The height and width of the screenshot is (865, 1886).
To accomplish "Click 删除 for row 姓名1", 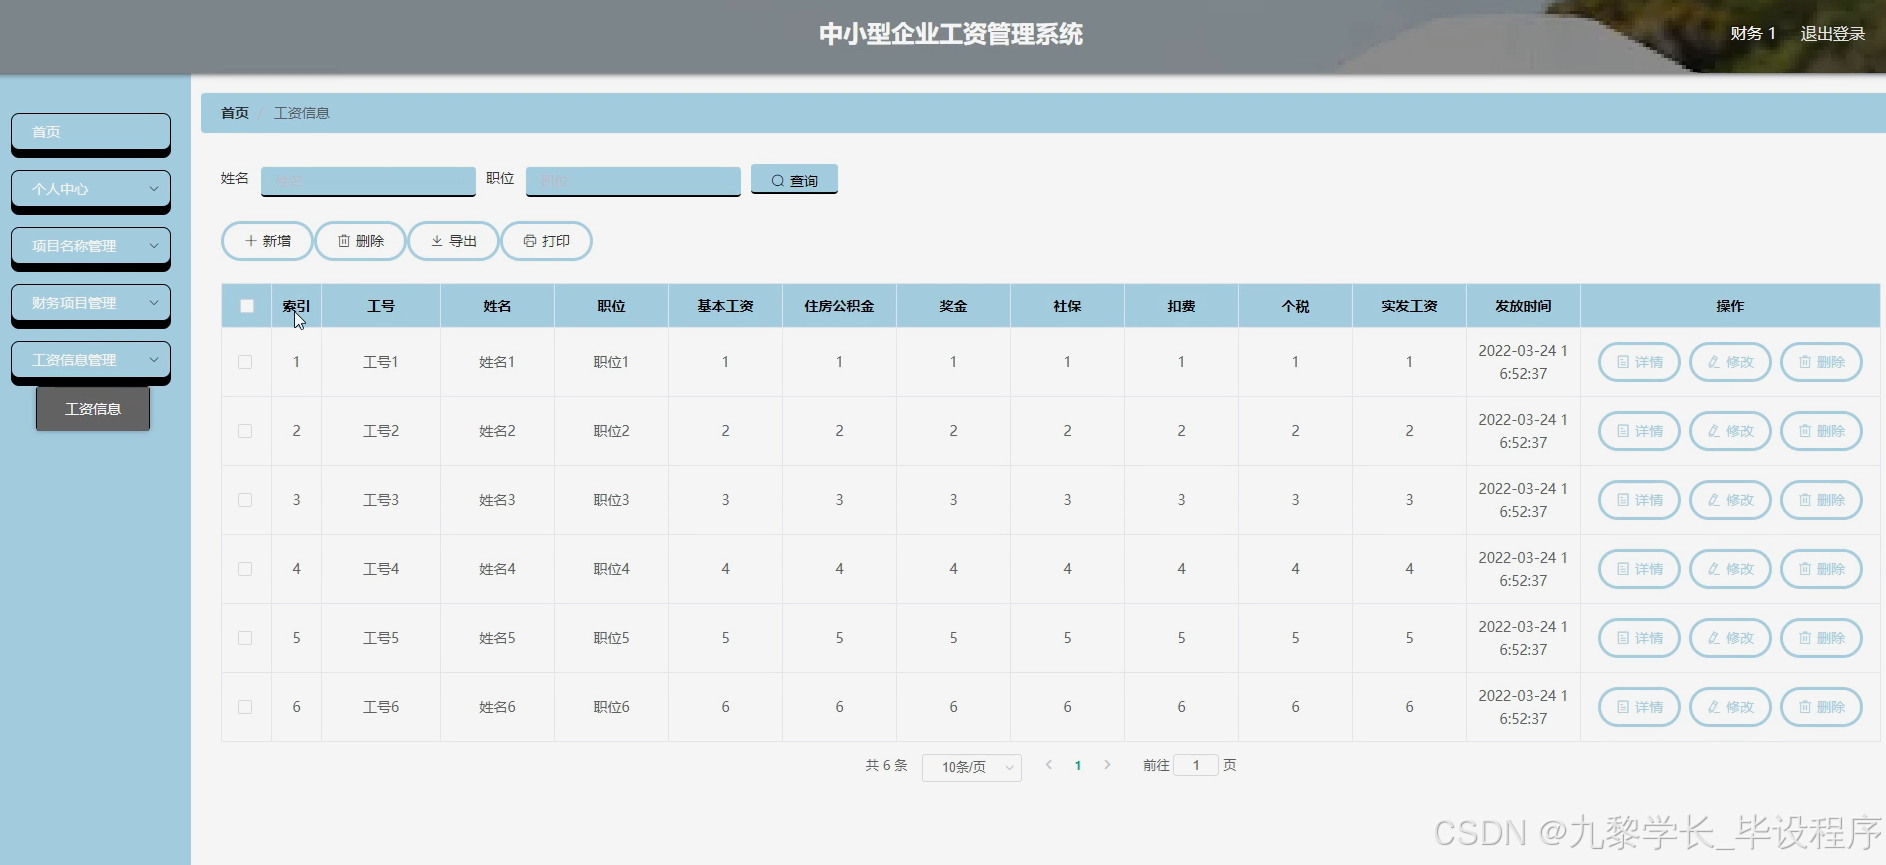I will click(1821, 362).
